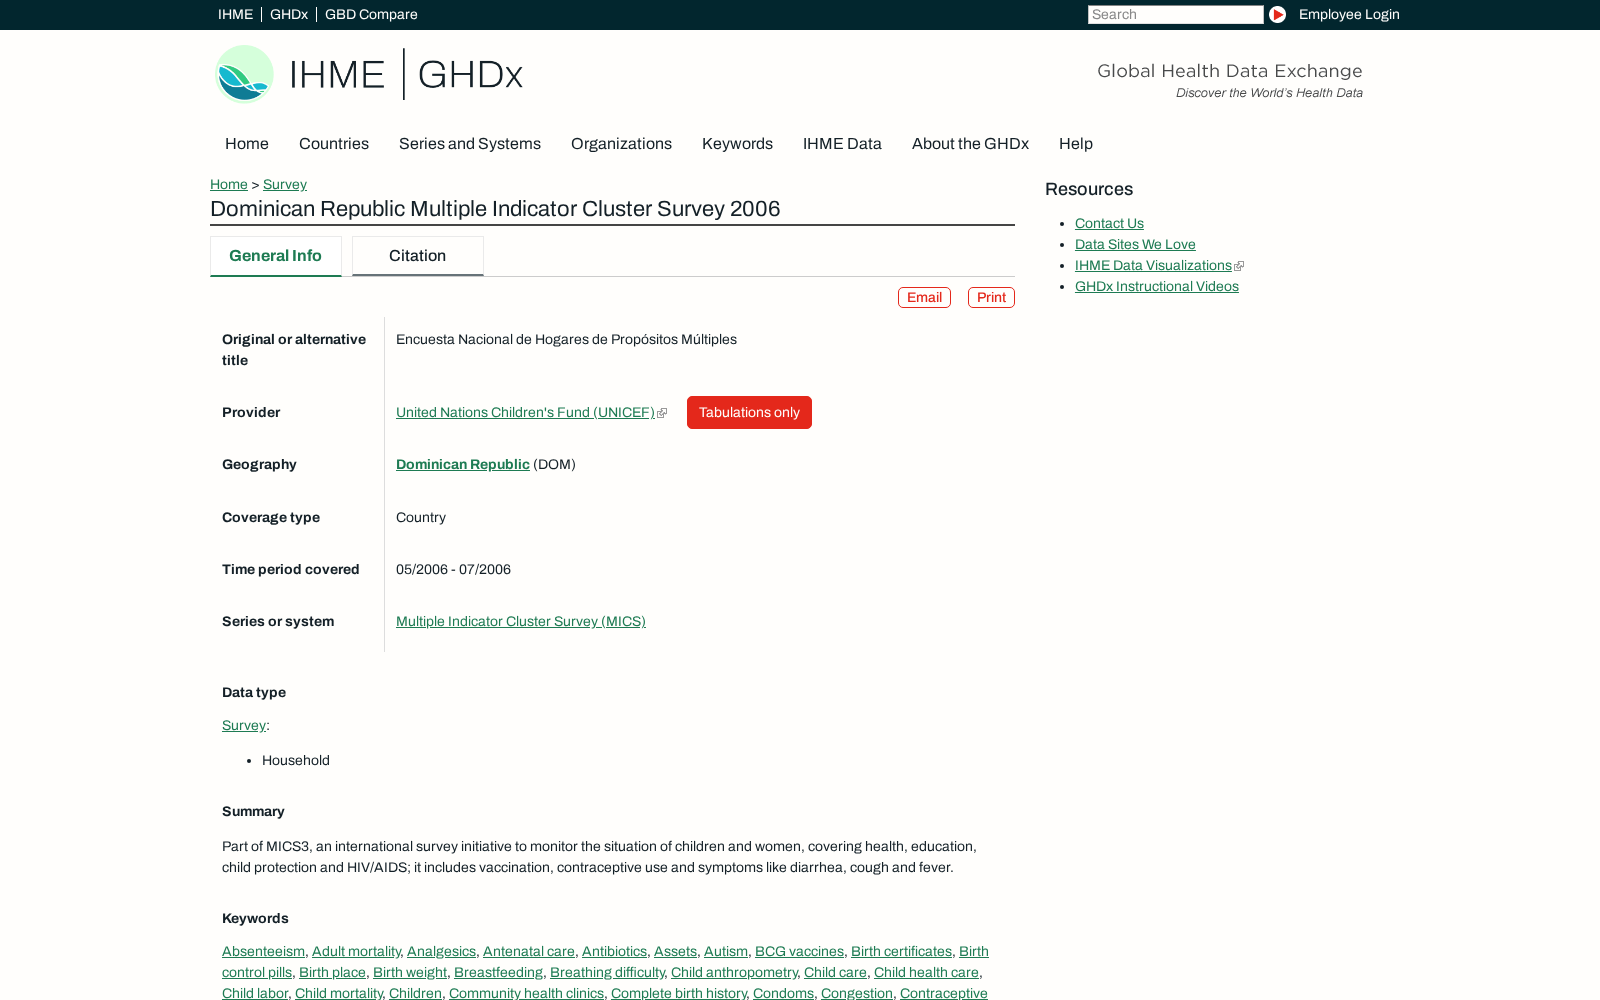Click inside the Search input field
The width and height of the screenshot is (1600, 1000).
click(1175, 14)
